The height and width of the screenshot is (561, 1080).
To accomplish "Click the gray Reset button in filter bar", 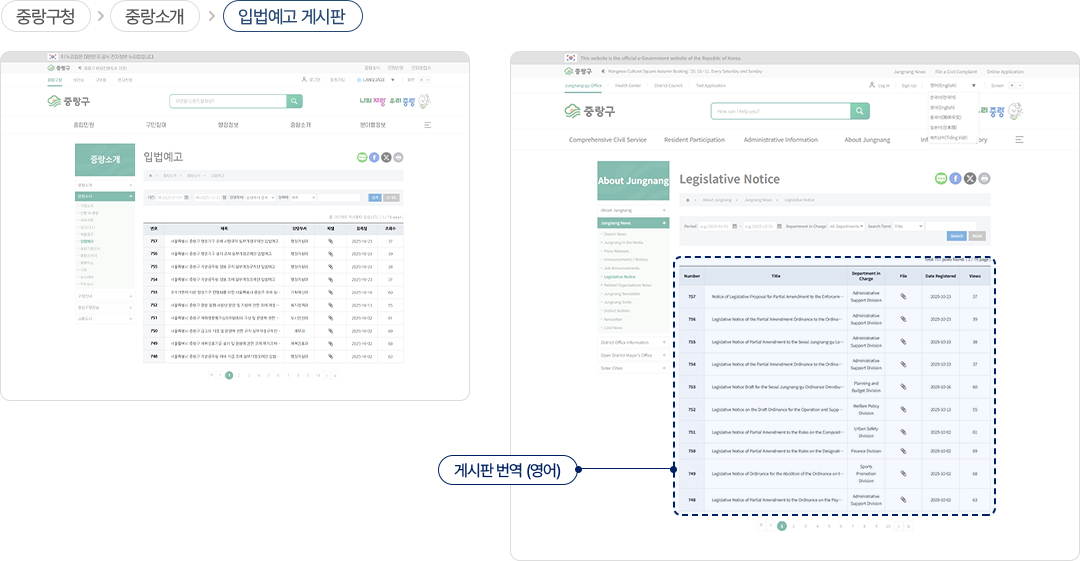I will pos(977,236).
